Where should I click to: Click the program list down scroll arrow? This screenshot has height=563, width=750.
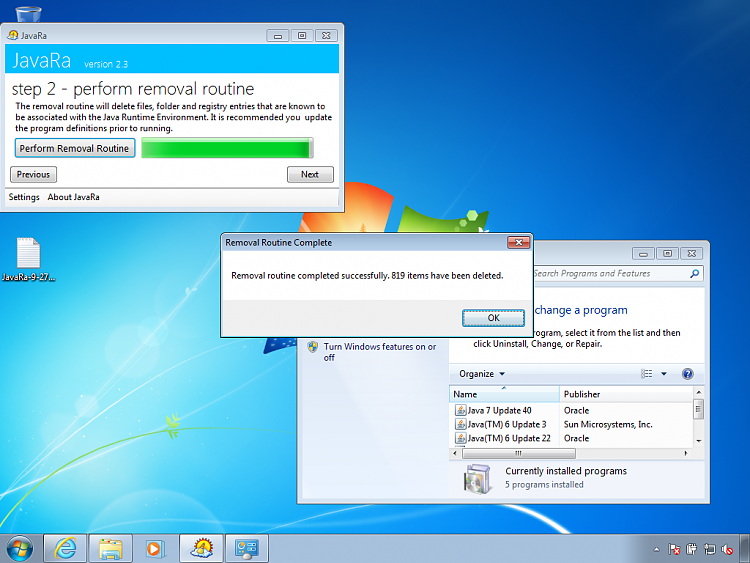tap(699, 441)
